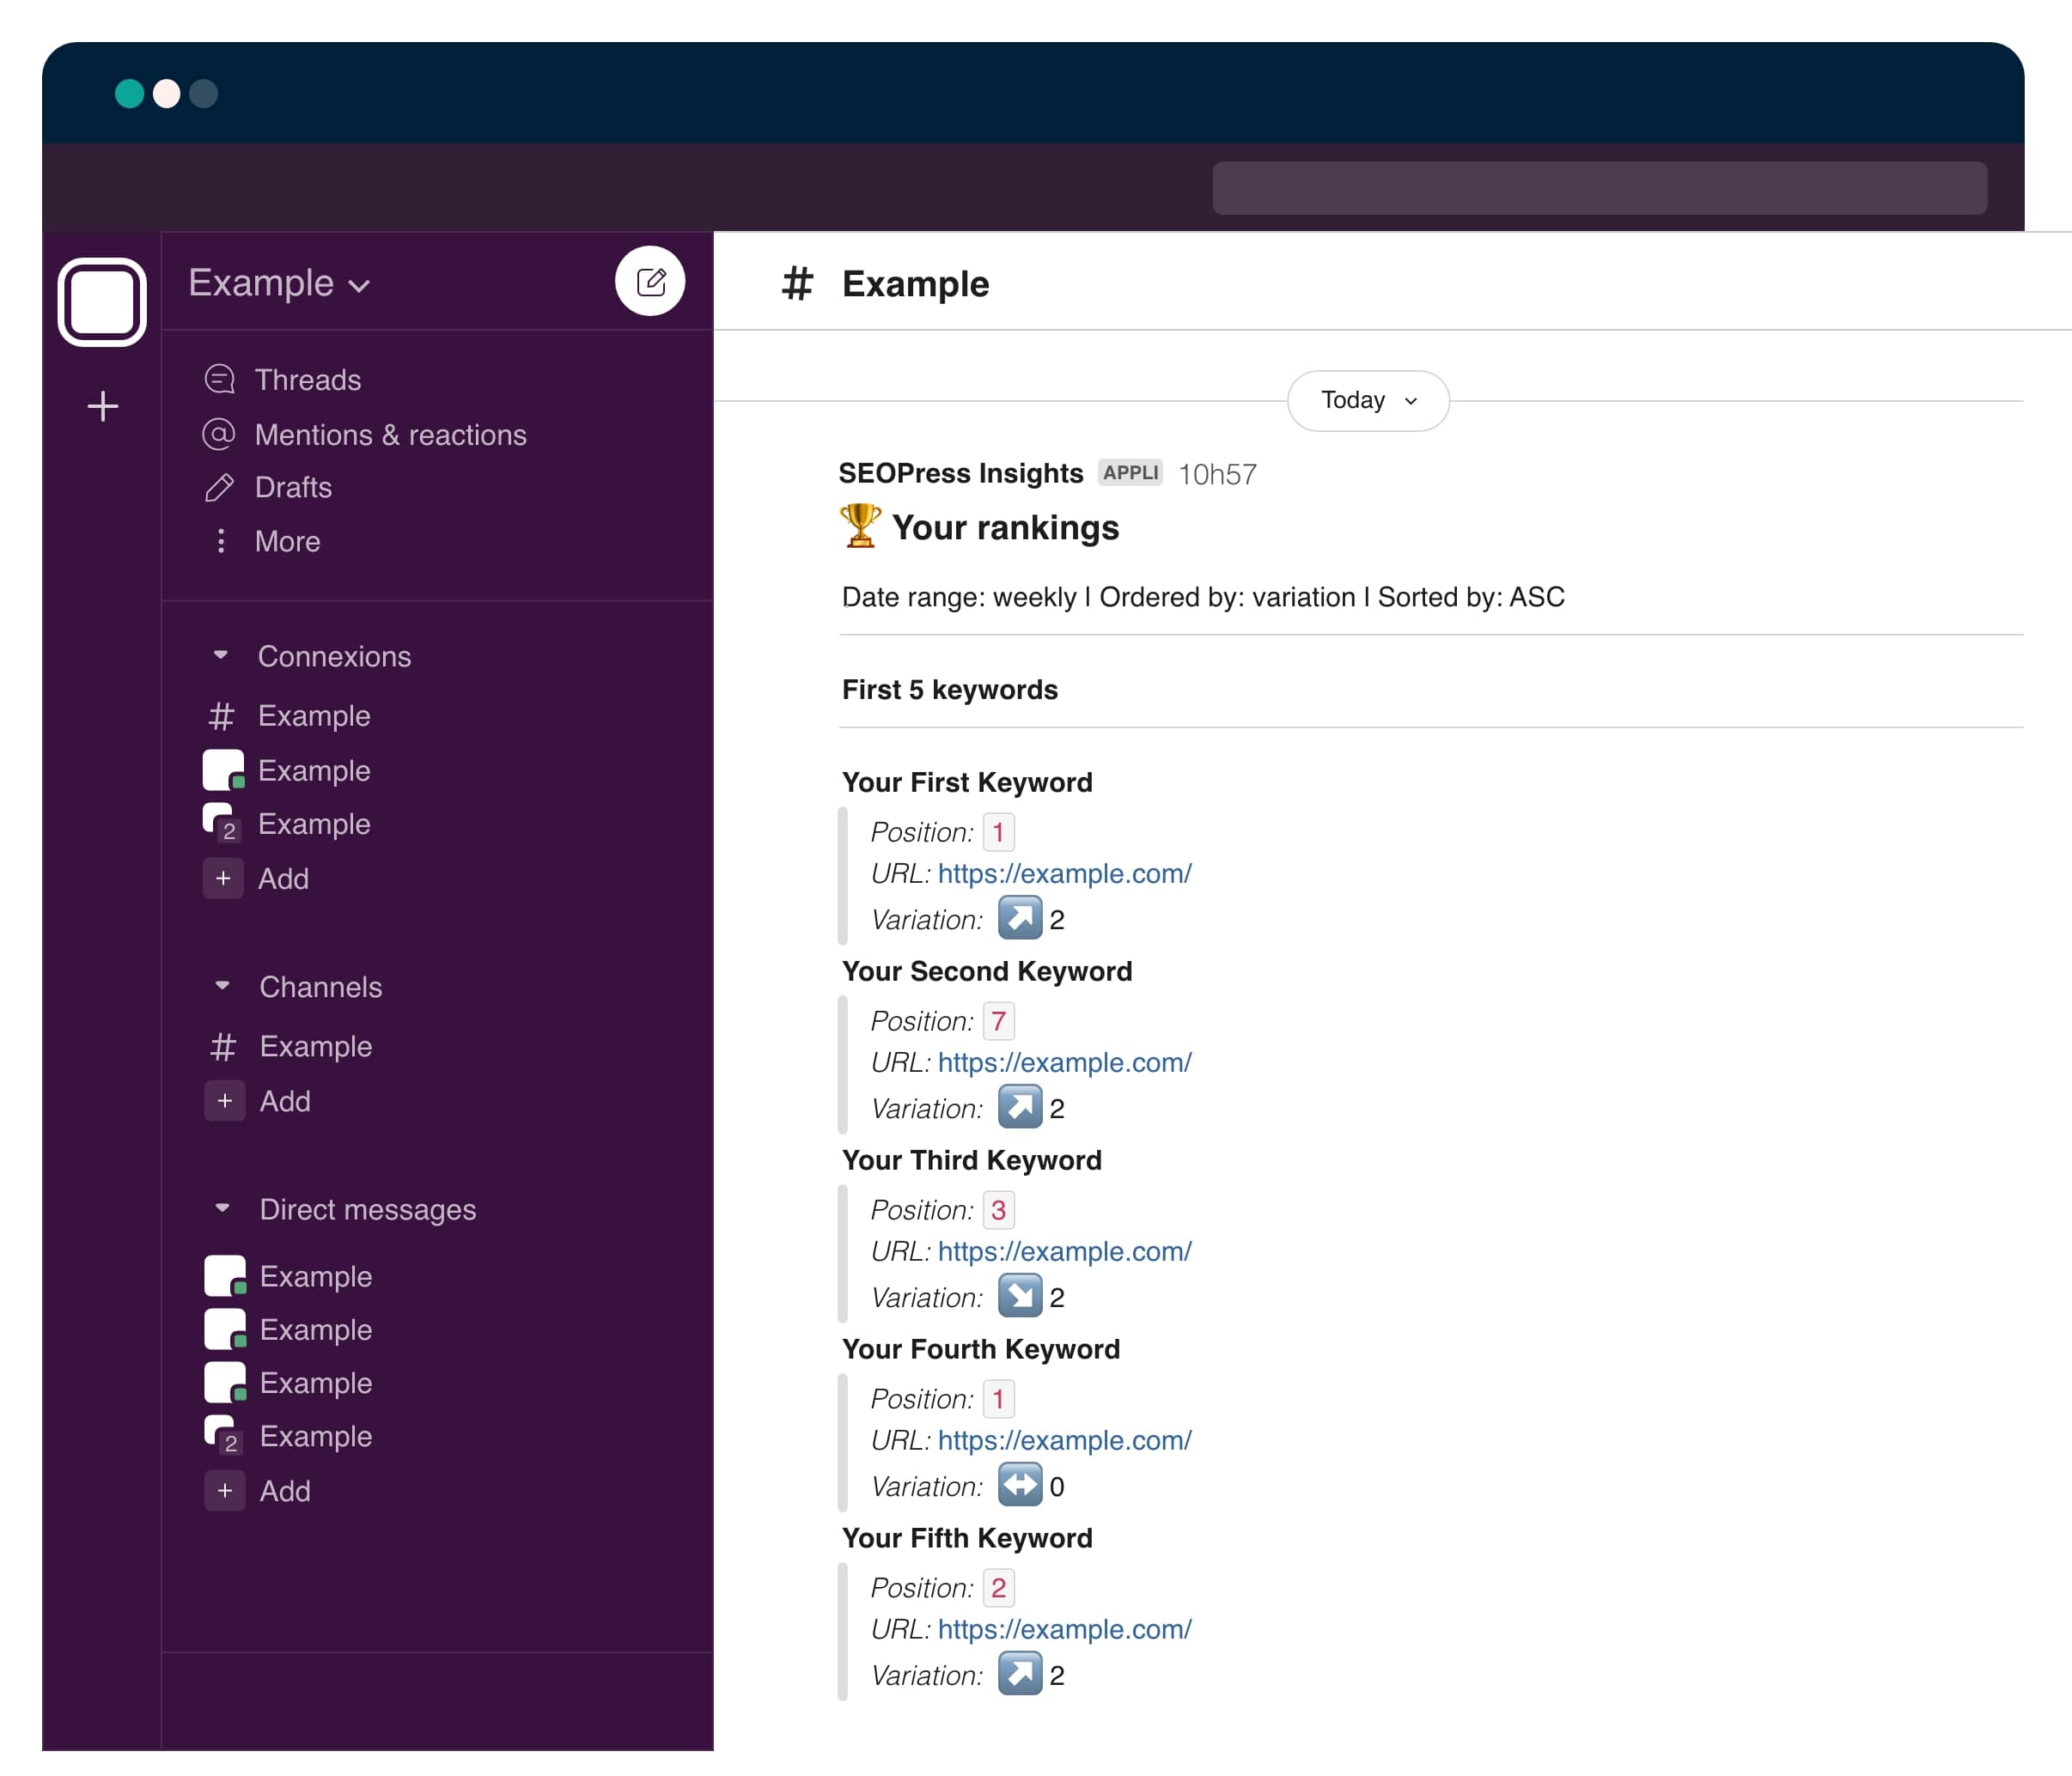Screen dimensions: 2072x1776
Task: Click position badge 7 of Second Keyword
Action: pos(998,1021)
